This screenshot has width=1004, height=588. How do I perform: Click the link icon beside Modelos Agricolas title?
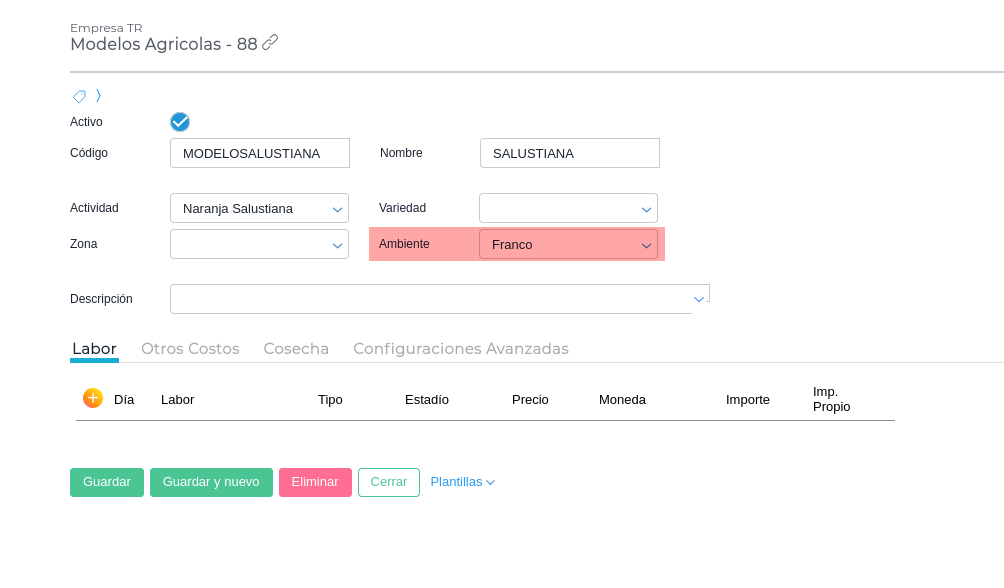pyautogui.click(x=270, y=43)
